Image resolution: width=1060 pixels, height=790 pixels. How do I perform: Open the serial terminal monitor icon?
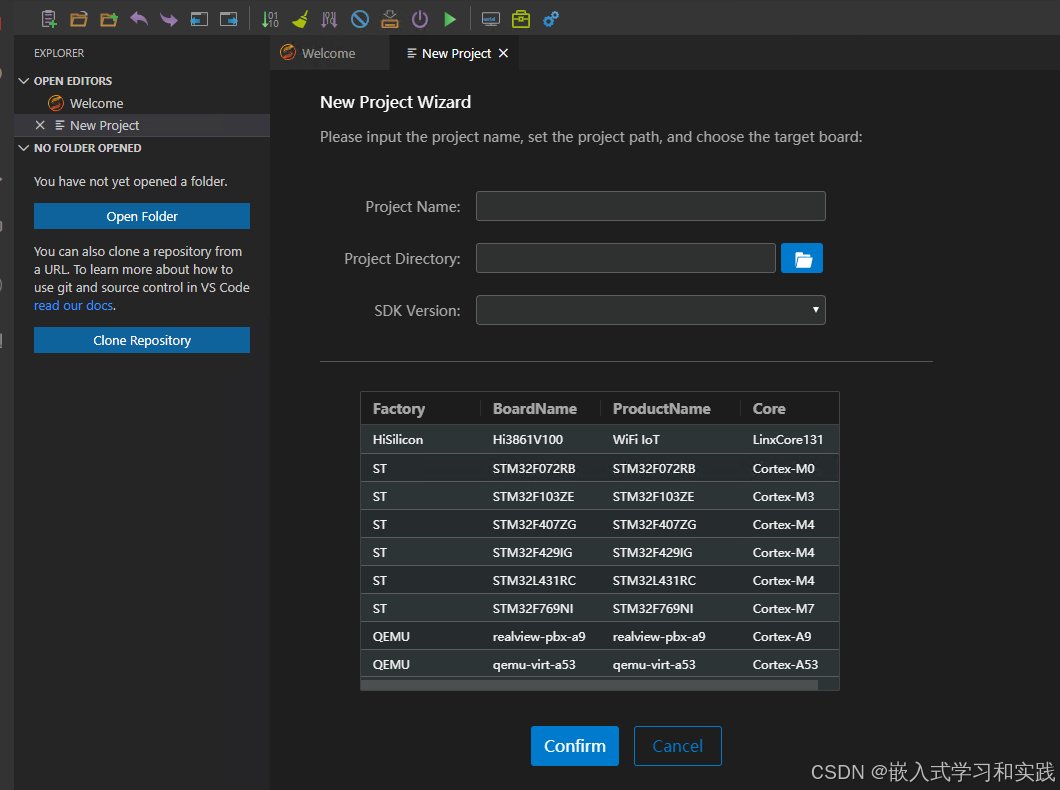tap(491, 19)
